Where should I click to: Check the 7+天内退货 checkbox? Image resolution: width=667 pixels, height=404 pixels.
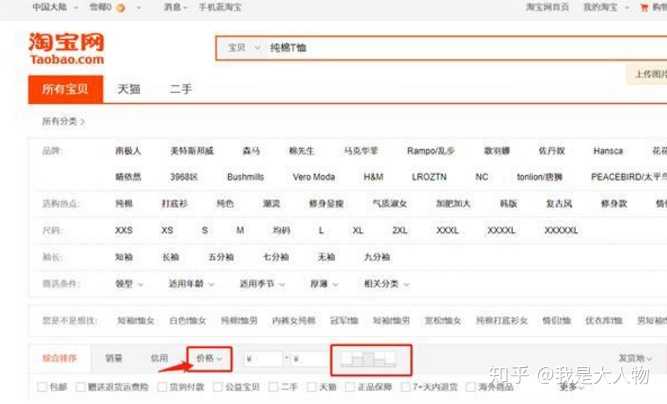click(x=406, y=387)
